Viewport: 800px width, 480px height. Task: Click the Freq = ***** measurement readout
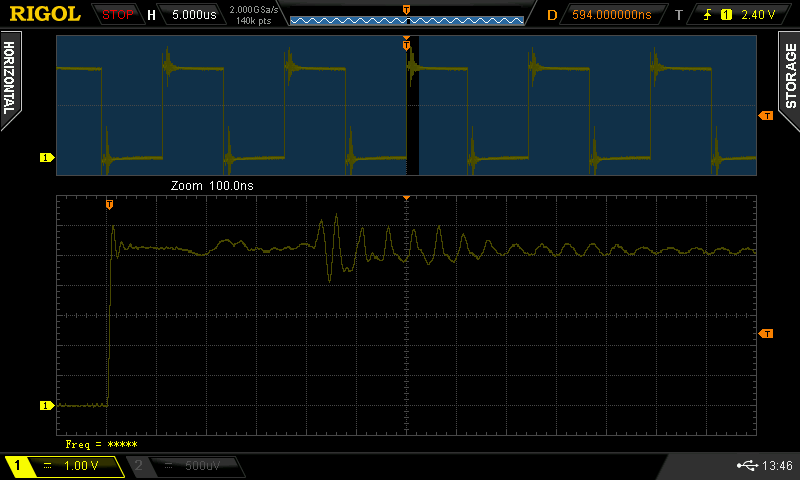(102, 444)
